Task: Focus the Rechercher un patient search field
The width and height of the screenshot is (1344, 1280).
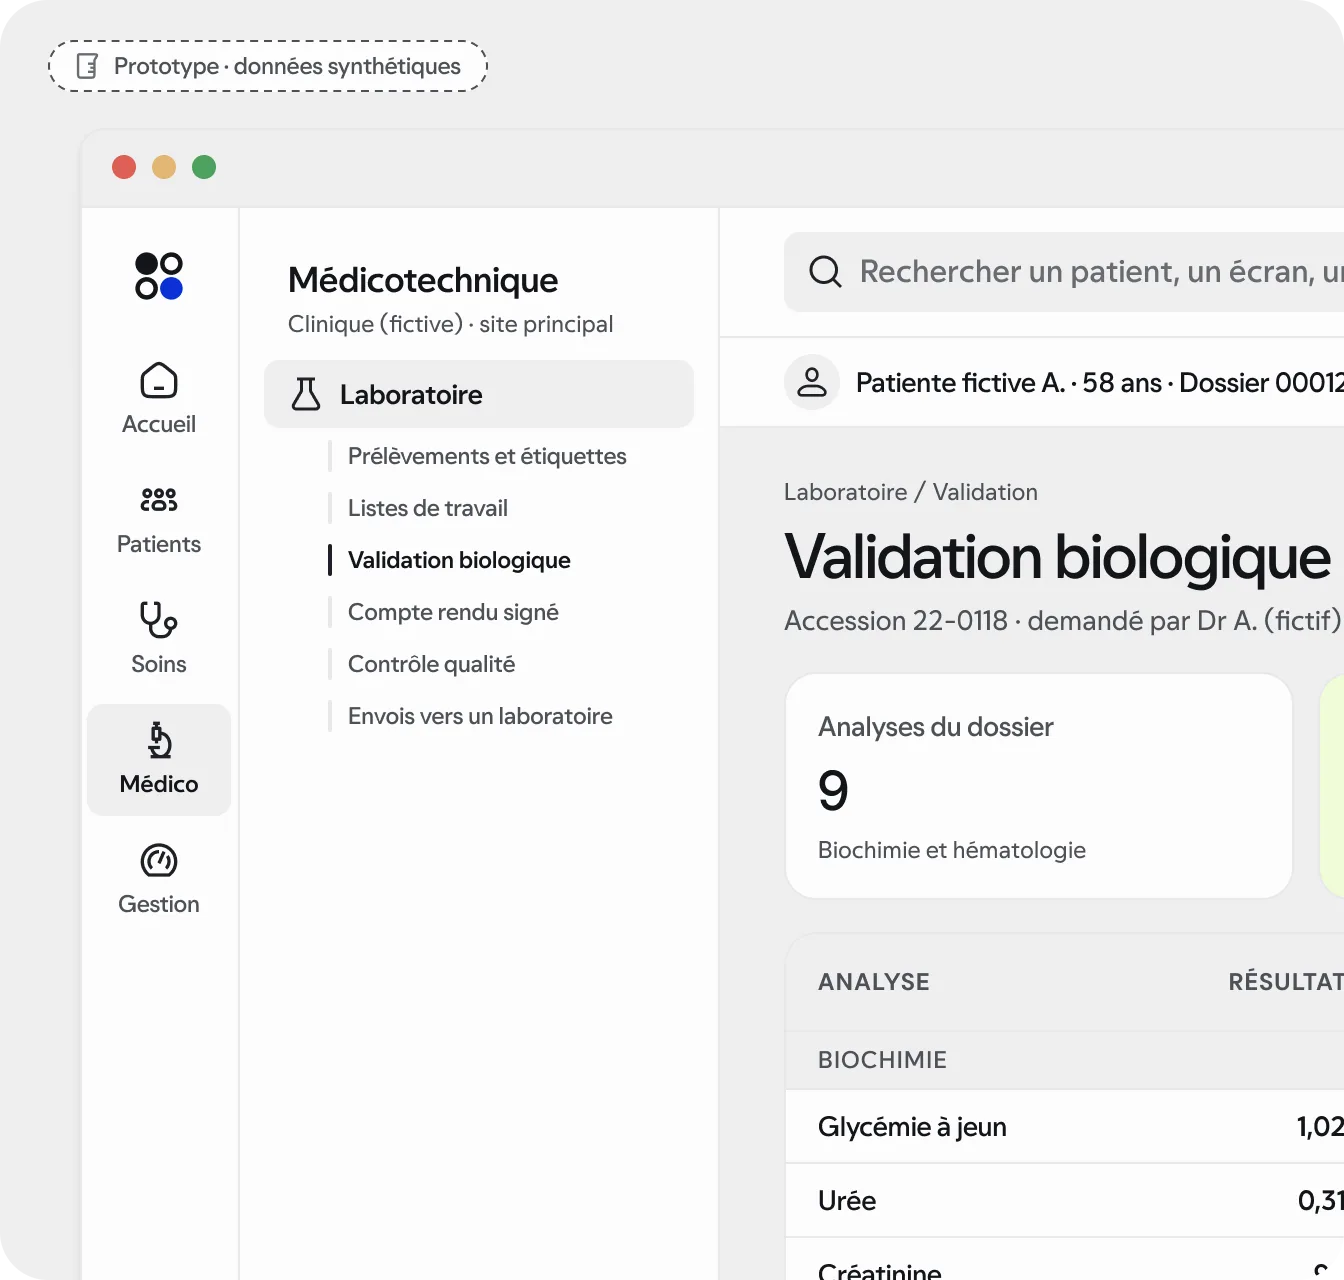Action: (x=1064, y=272)
